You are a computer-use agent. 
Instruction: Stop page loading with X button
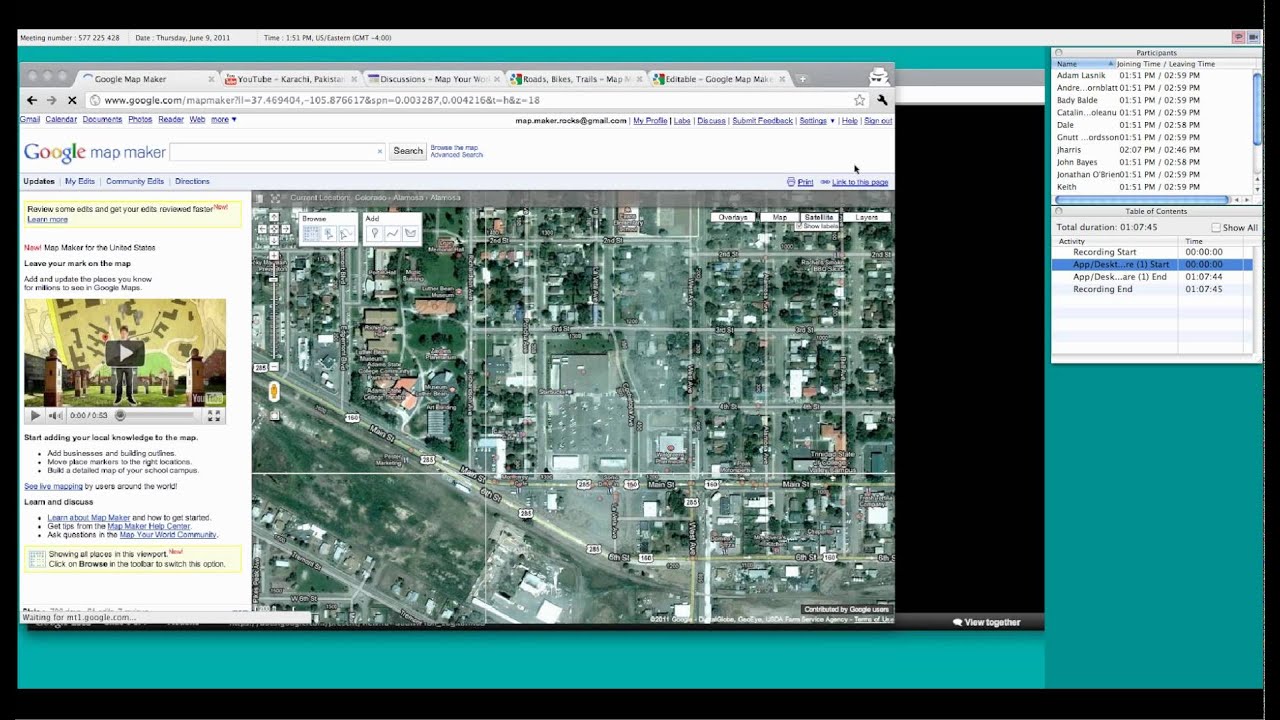tap(72, 100)
